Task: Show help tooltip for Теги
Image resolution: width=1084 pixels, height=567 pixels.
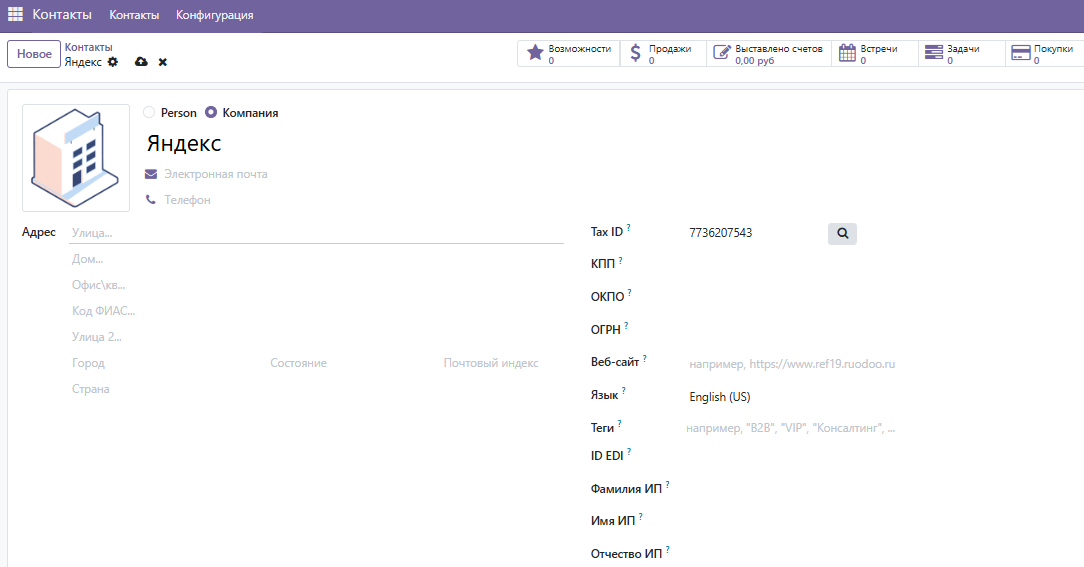Action: click(619, 424)
